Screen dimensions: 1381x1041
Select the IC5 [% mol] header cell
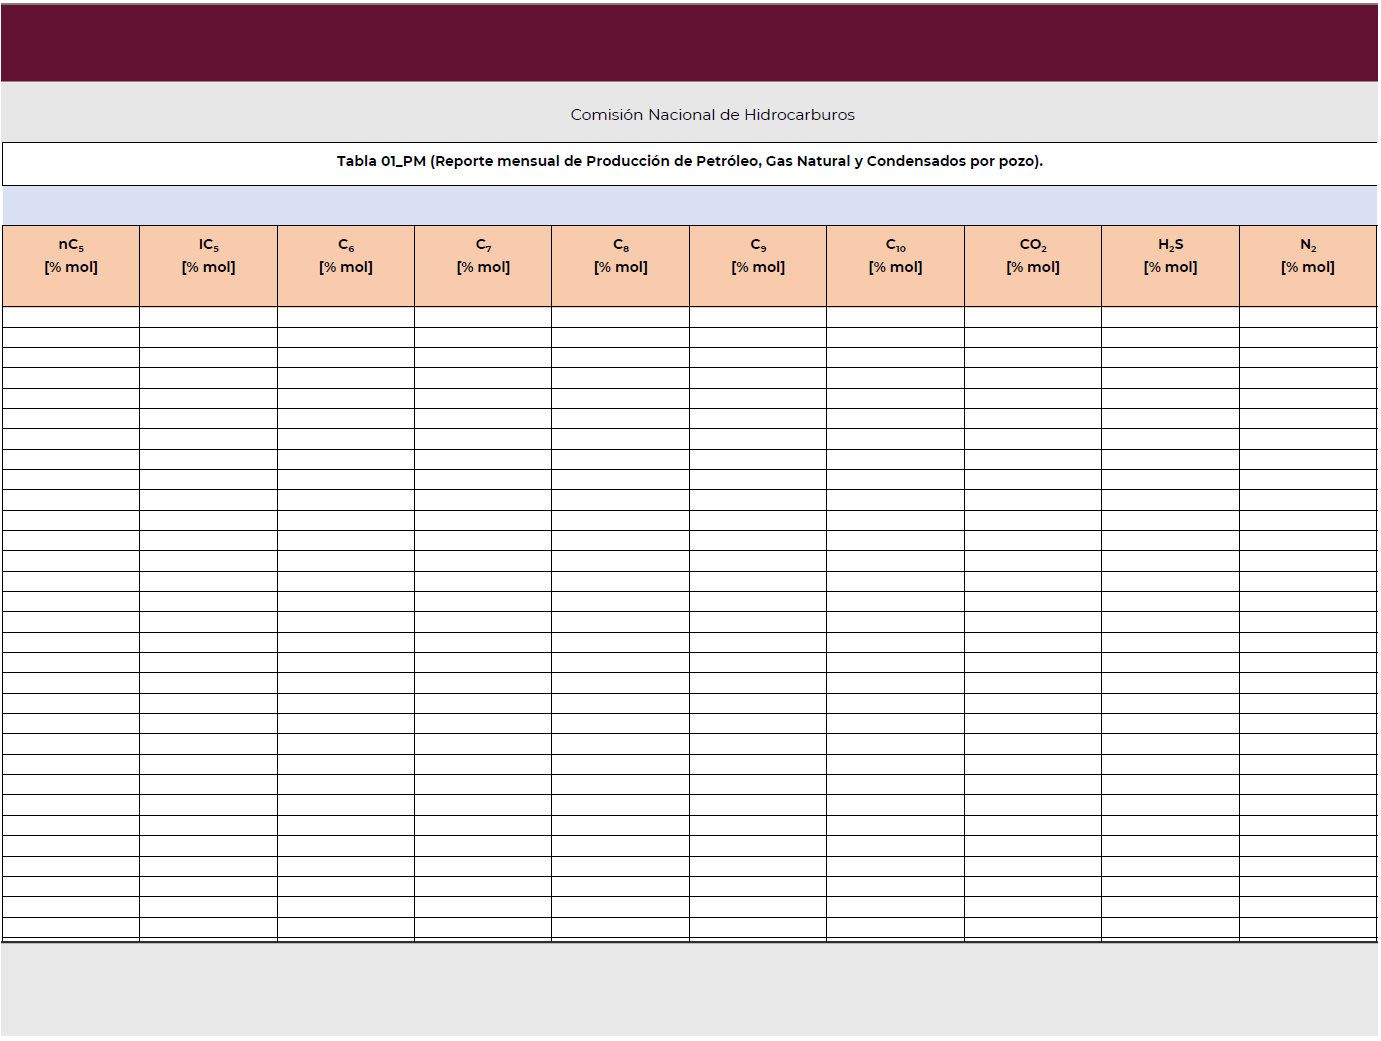point(208,265)
